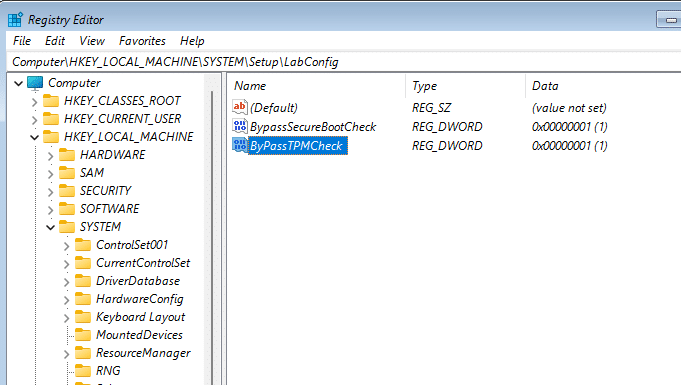Viewport: 681px width, 385px height.
Task: Click the MountedDevices folder icon
Action: point(83,335)
